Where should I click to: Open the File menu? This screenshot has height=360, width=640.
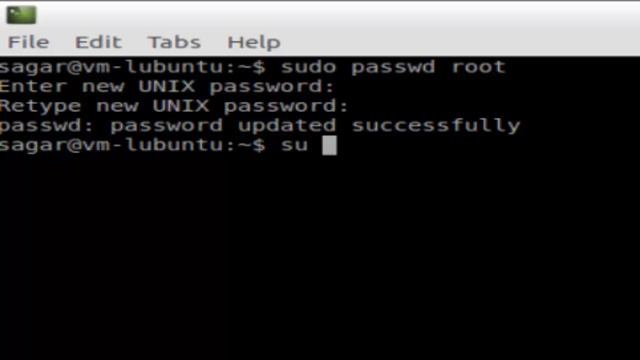pos(29,42)
